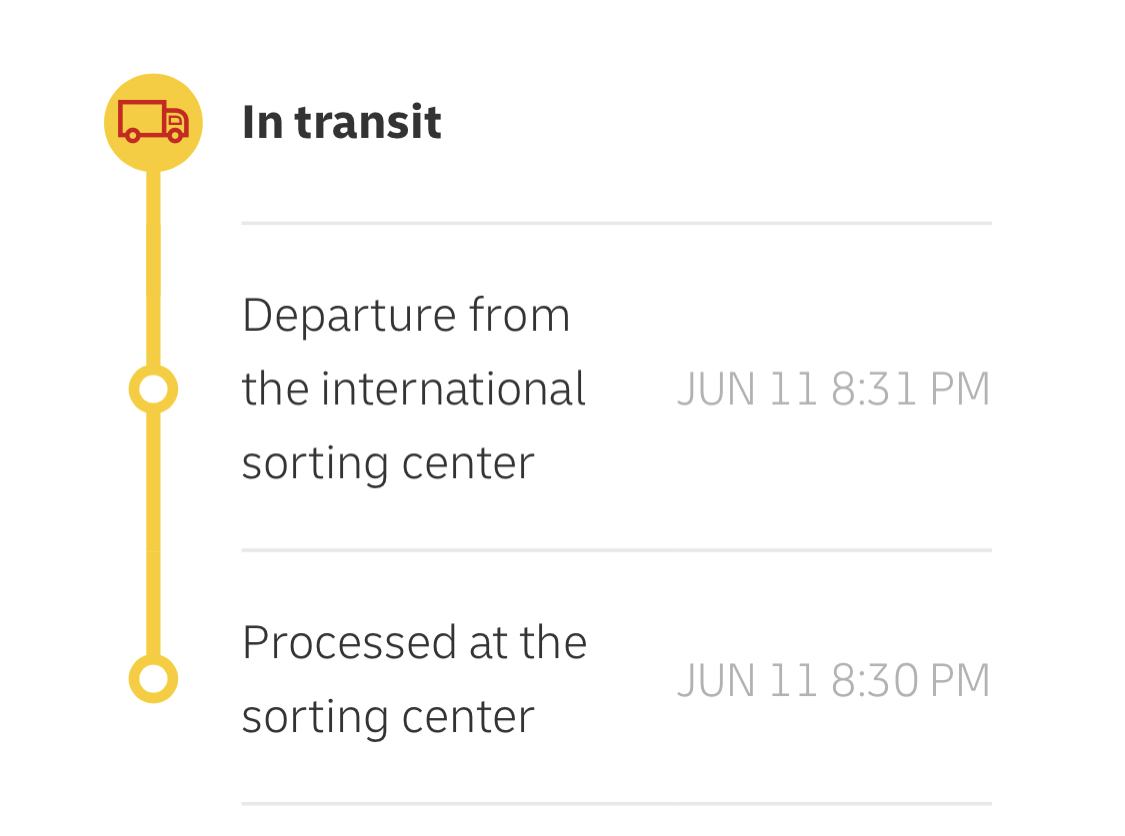Tap "sorting center" line in the Processed entry
Screen dimensions: 1125x836
388,717
